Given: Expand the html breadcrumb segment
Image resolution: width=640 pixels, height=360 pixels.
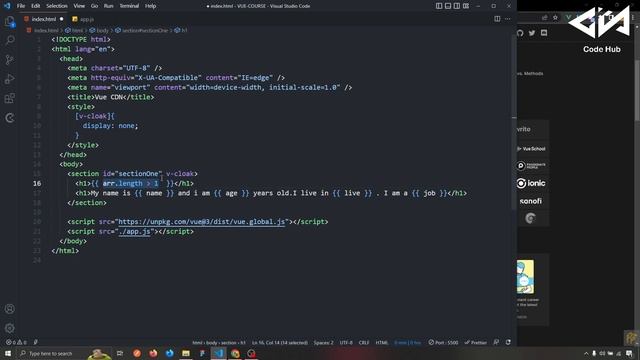Looking at the screenshot, I should click(x=74, y=30).
